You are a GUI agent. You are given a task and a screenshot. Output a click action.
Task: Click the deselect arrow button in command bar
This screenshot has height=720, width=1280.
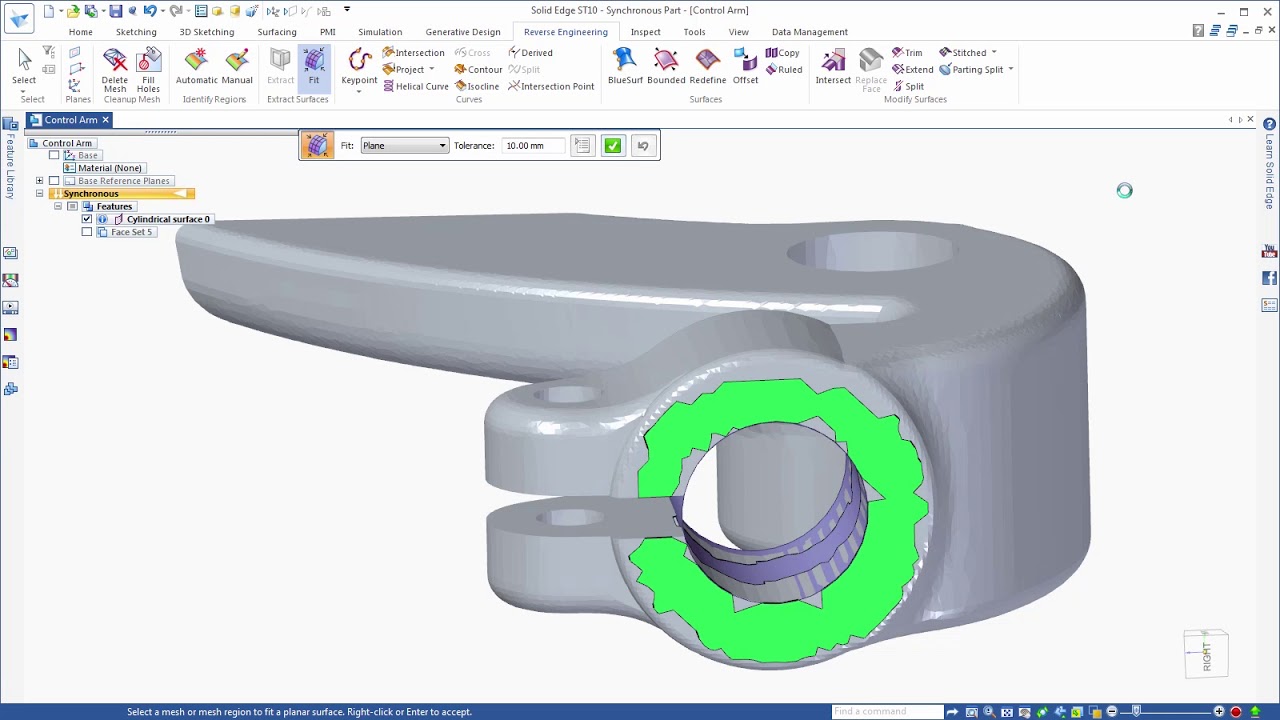pyautogui.click(x=643, y=146)
